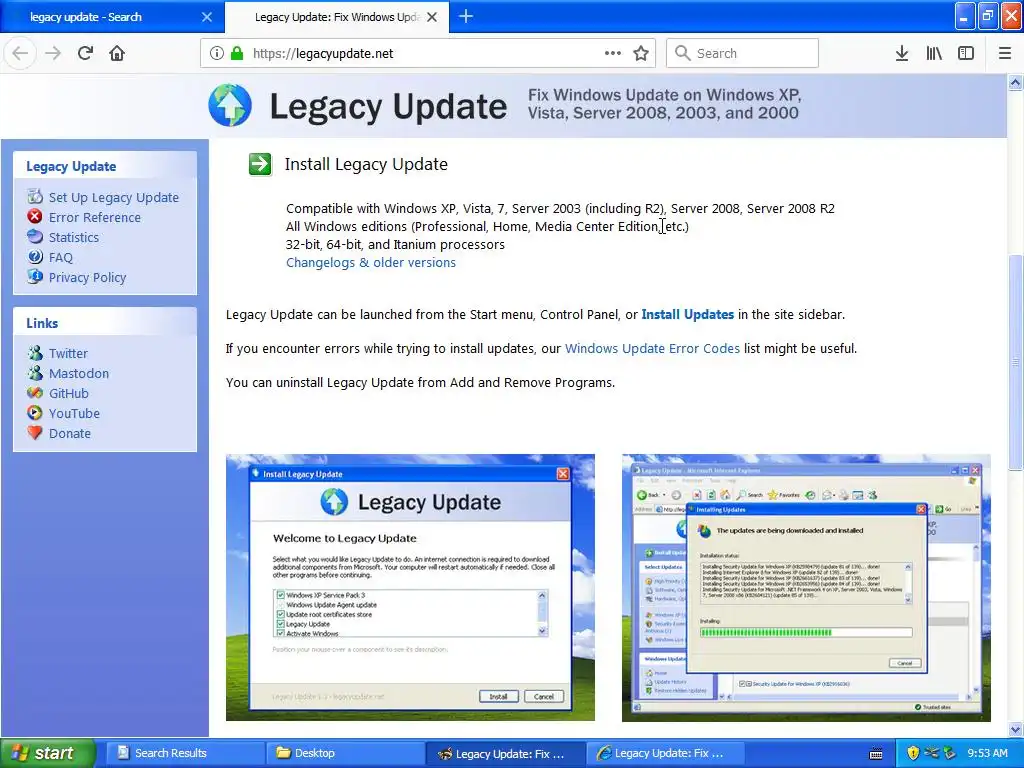Click the FAQ question mark icon
1024x768 pixels.
(x=35, y=257)
